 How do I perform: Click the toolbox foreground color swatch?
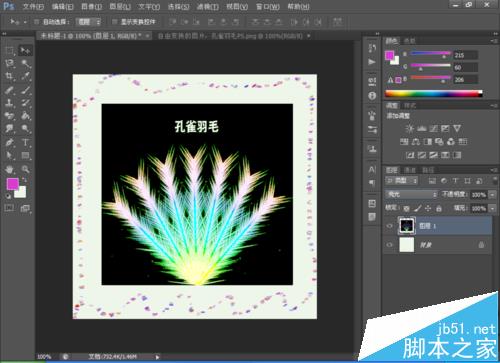coord(13,184)
